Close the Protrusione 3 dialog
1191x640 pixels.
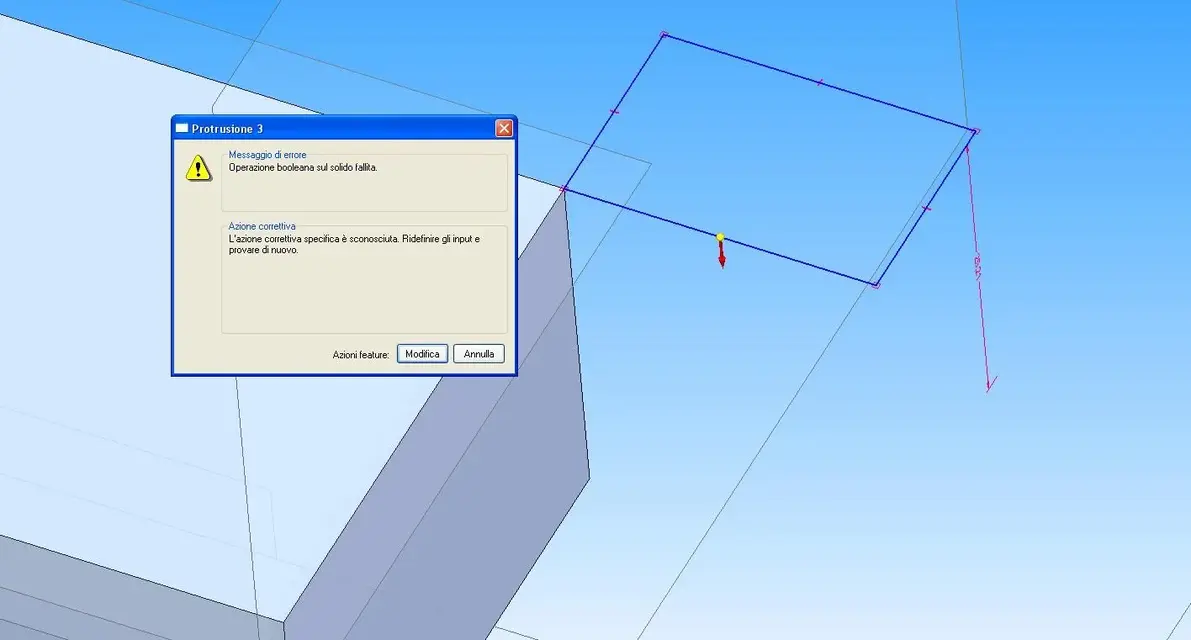pyautogui.click(x=504, y=128)
